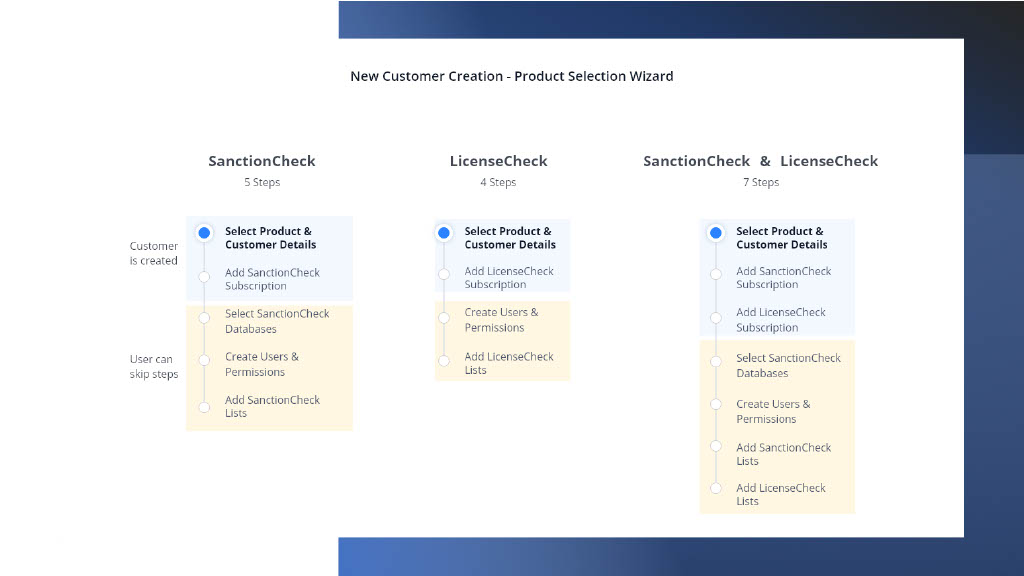Click the 'Customer is created' annotation
This screenshot has width=1024, height=576.
153,253
